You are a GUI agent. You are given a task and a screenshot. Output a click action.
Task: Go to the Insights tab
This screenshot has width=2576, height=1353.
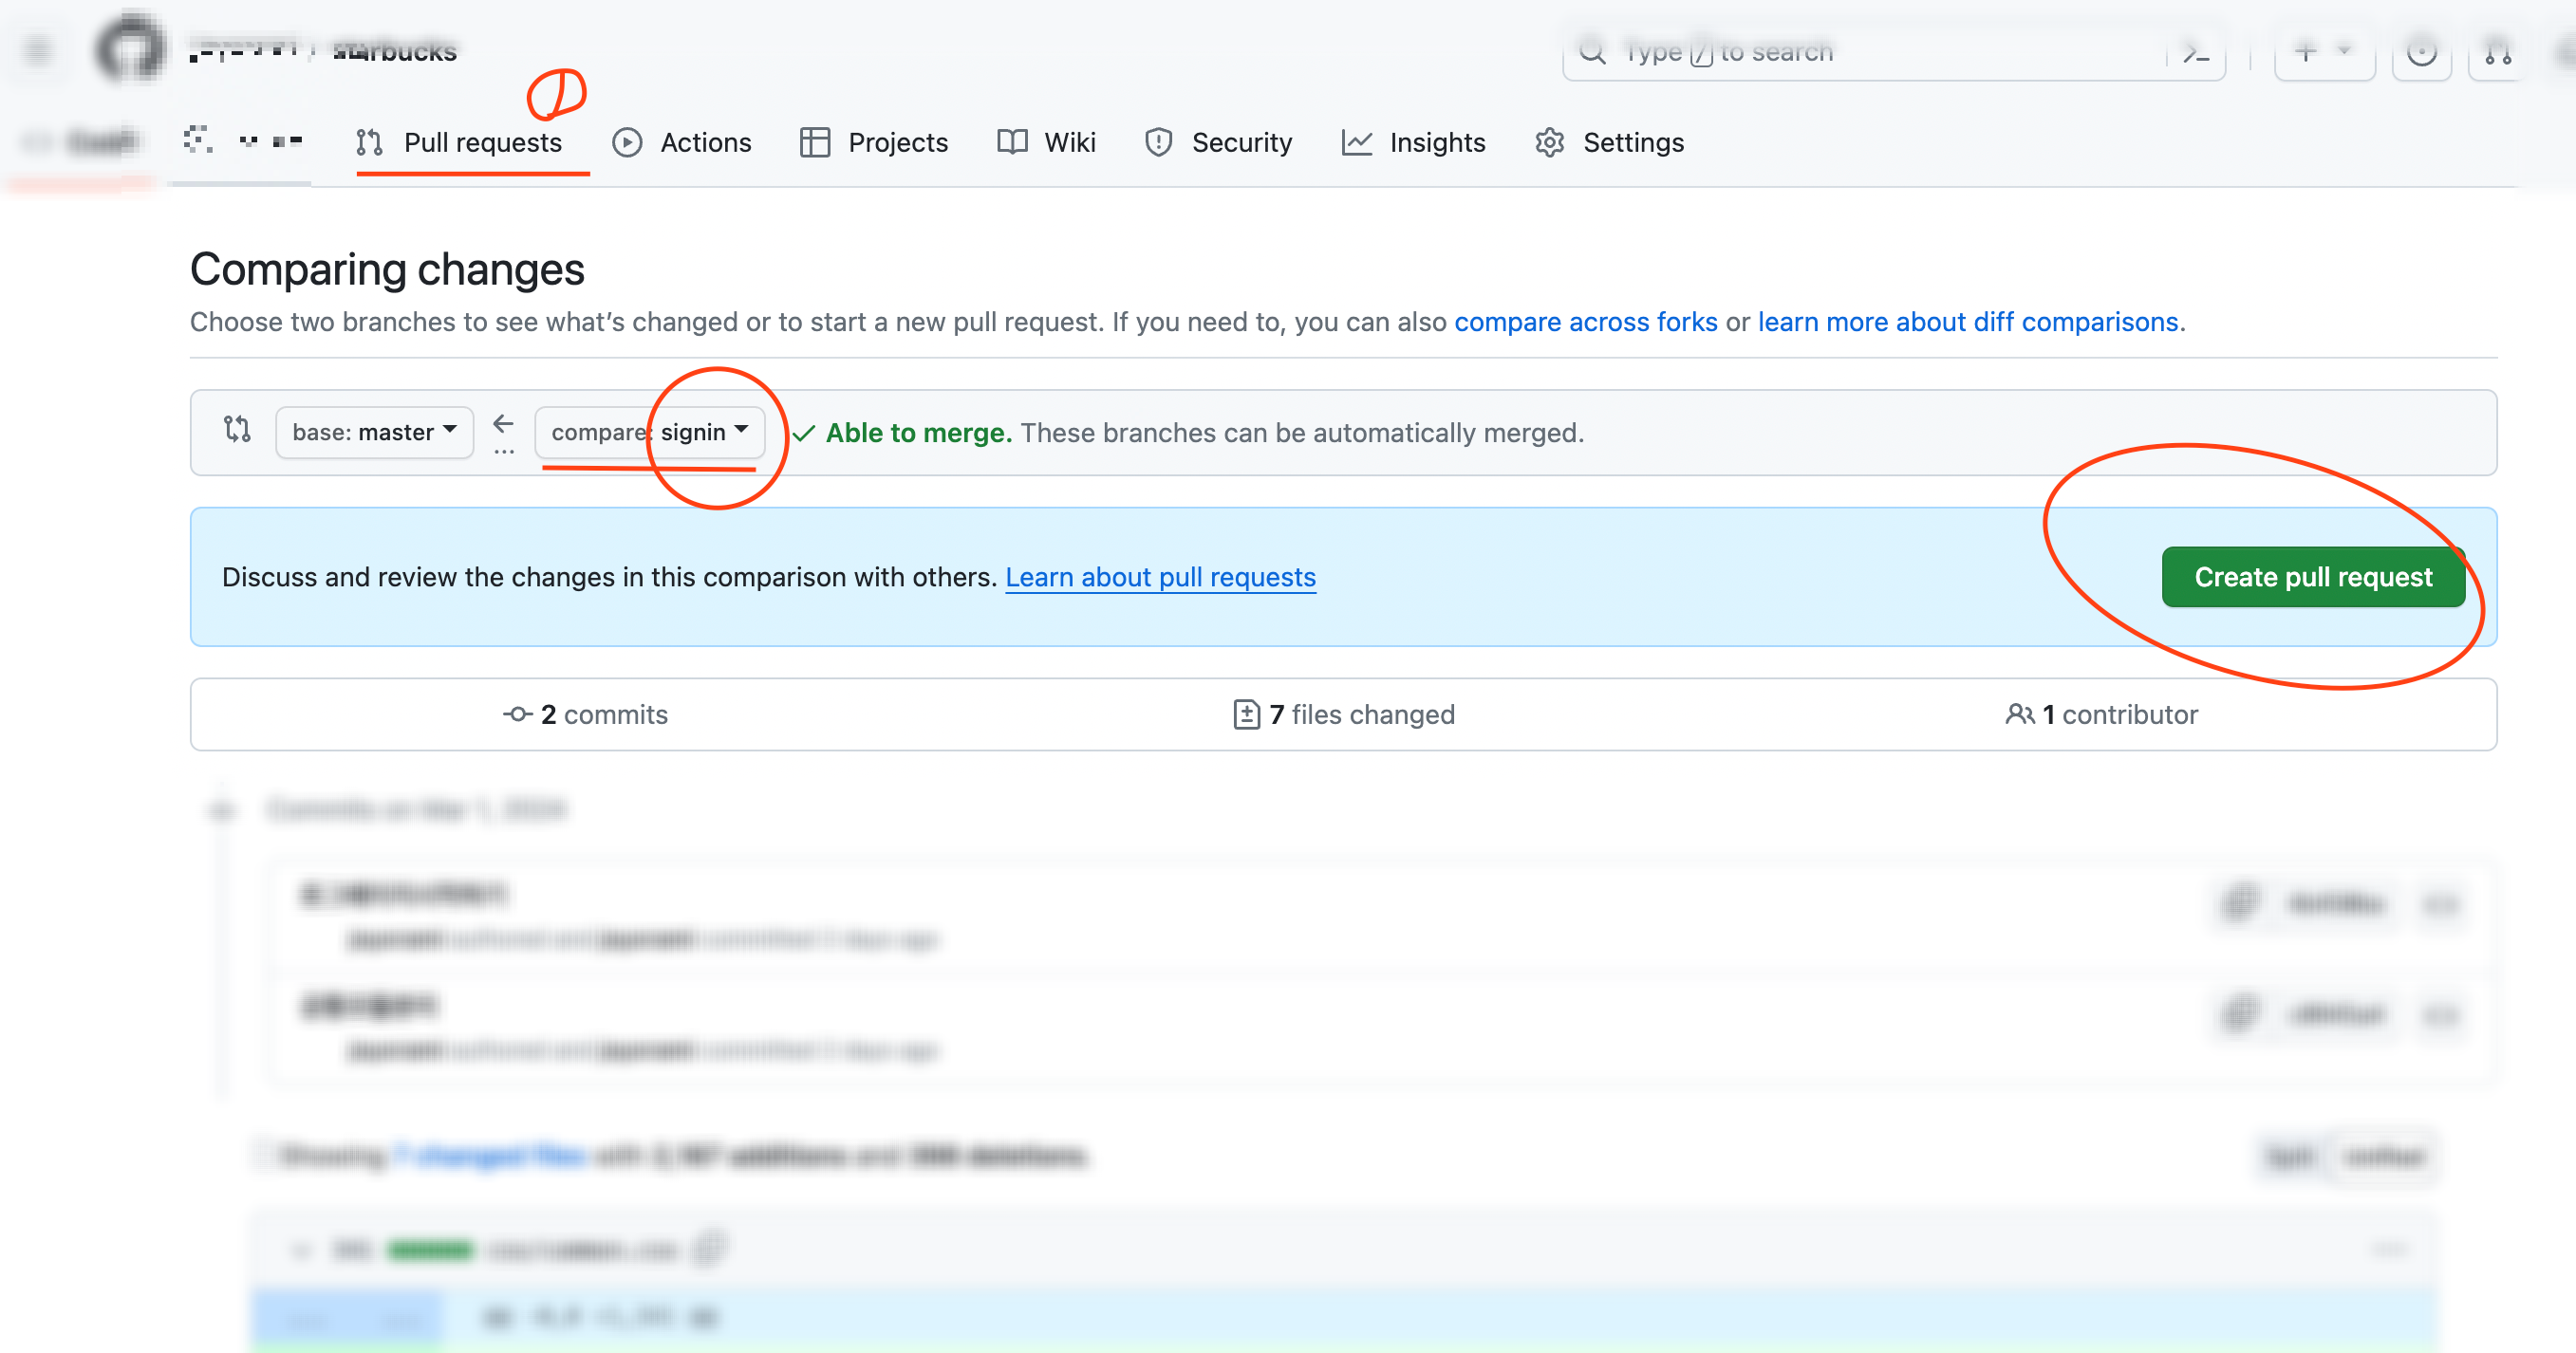click(x=1413, y=143)
